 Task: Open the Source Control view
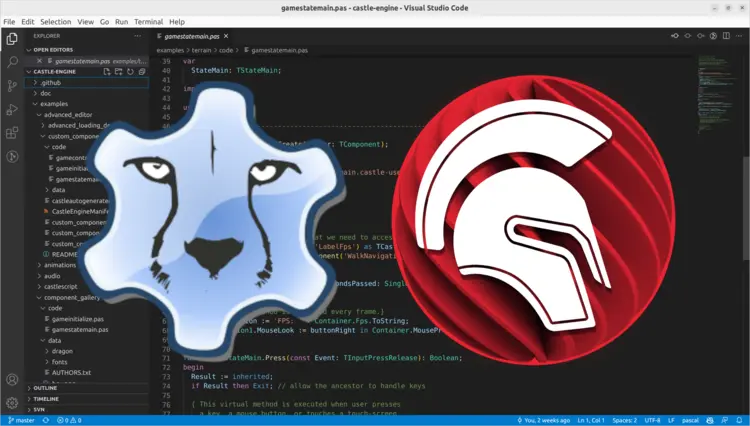12,86
